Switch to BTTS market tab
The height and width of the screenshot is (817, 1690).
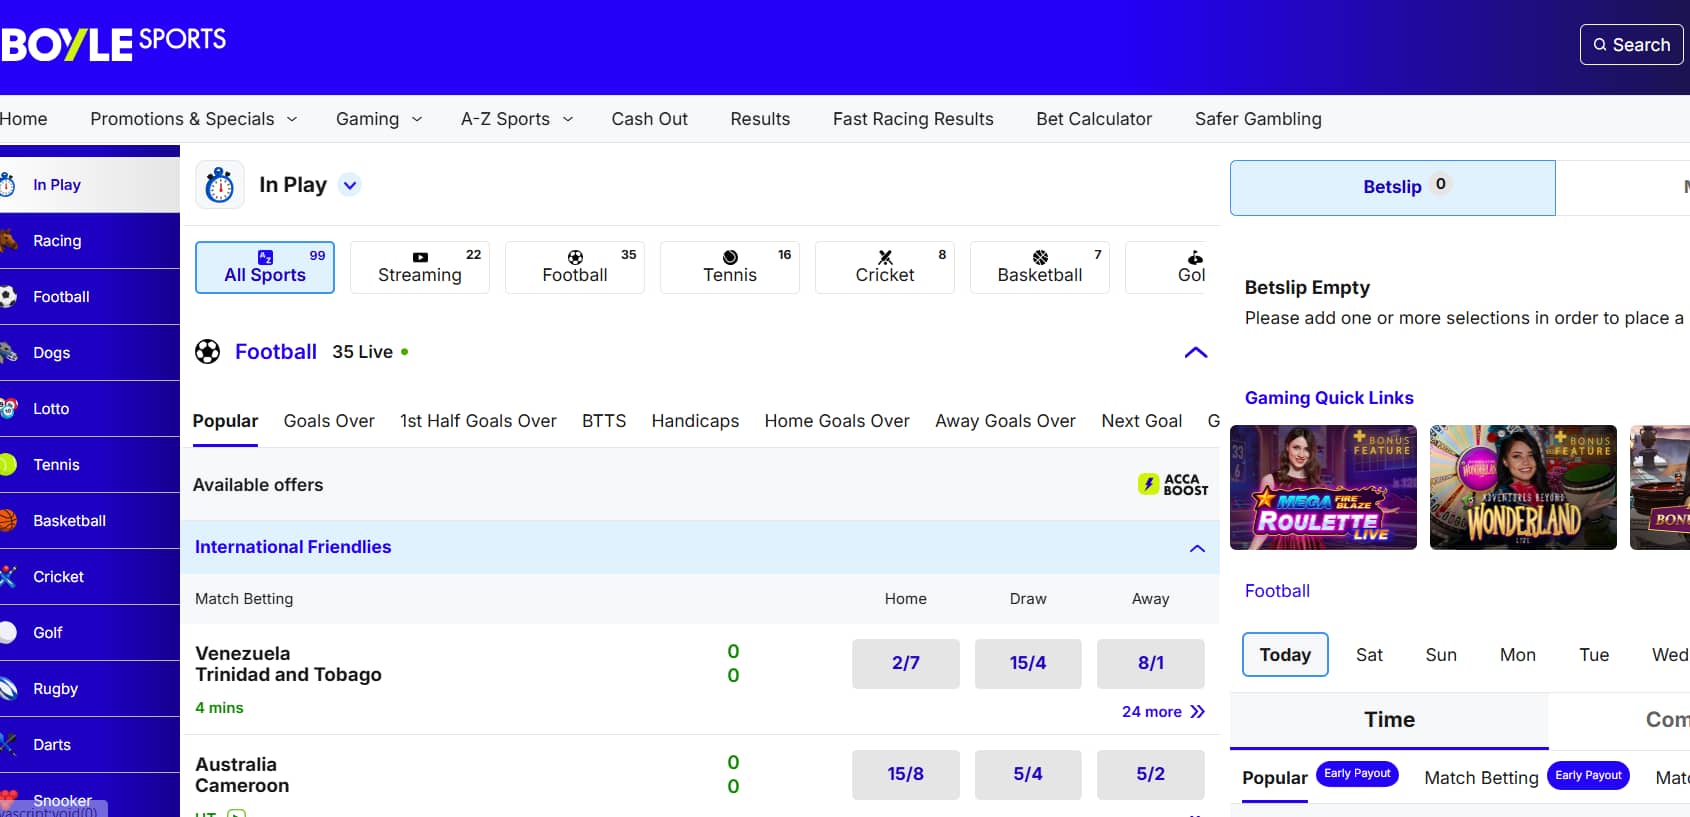604,421
